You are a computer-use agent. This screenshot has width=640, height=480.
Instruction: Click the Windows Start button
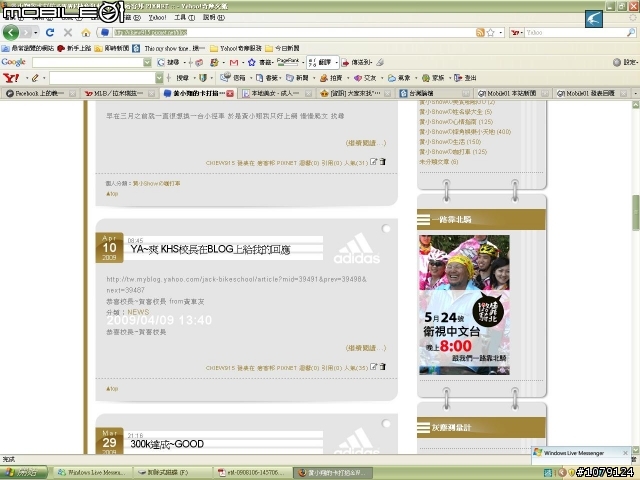(24, 473)
